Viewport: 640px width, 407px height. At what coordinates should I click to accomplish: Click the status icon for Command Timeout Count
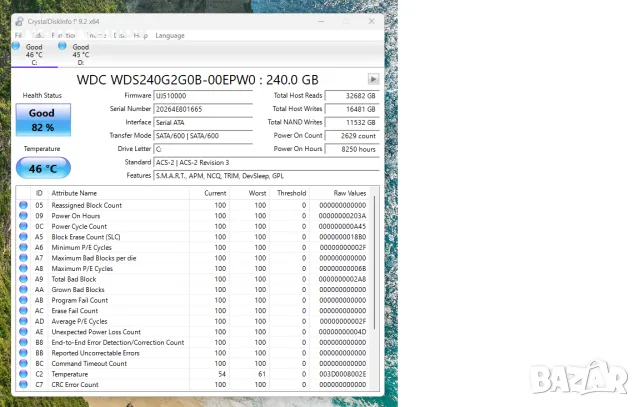[x=23, y=363]
